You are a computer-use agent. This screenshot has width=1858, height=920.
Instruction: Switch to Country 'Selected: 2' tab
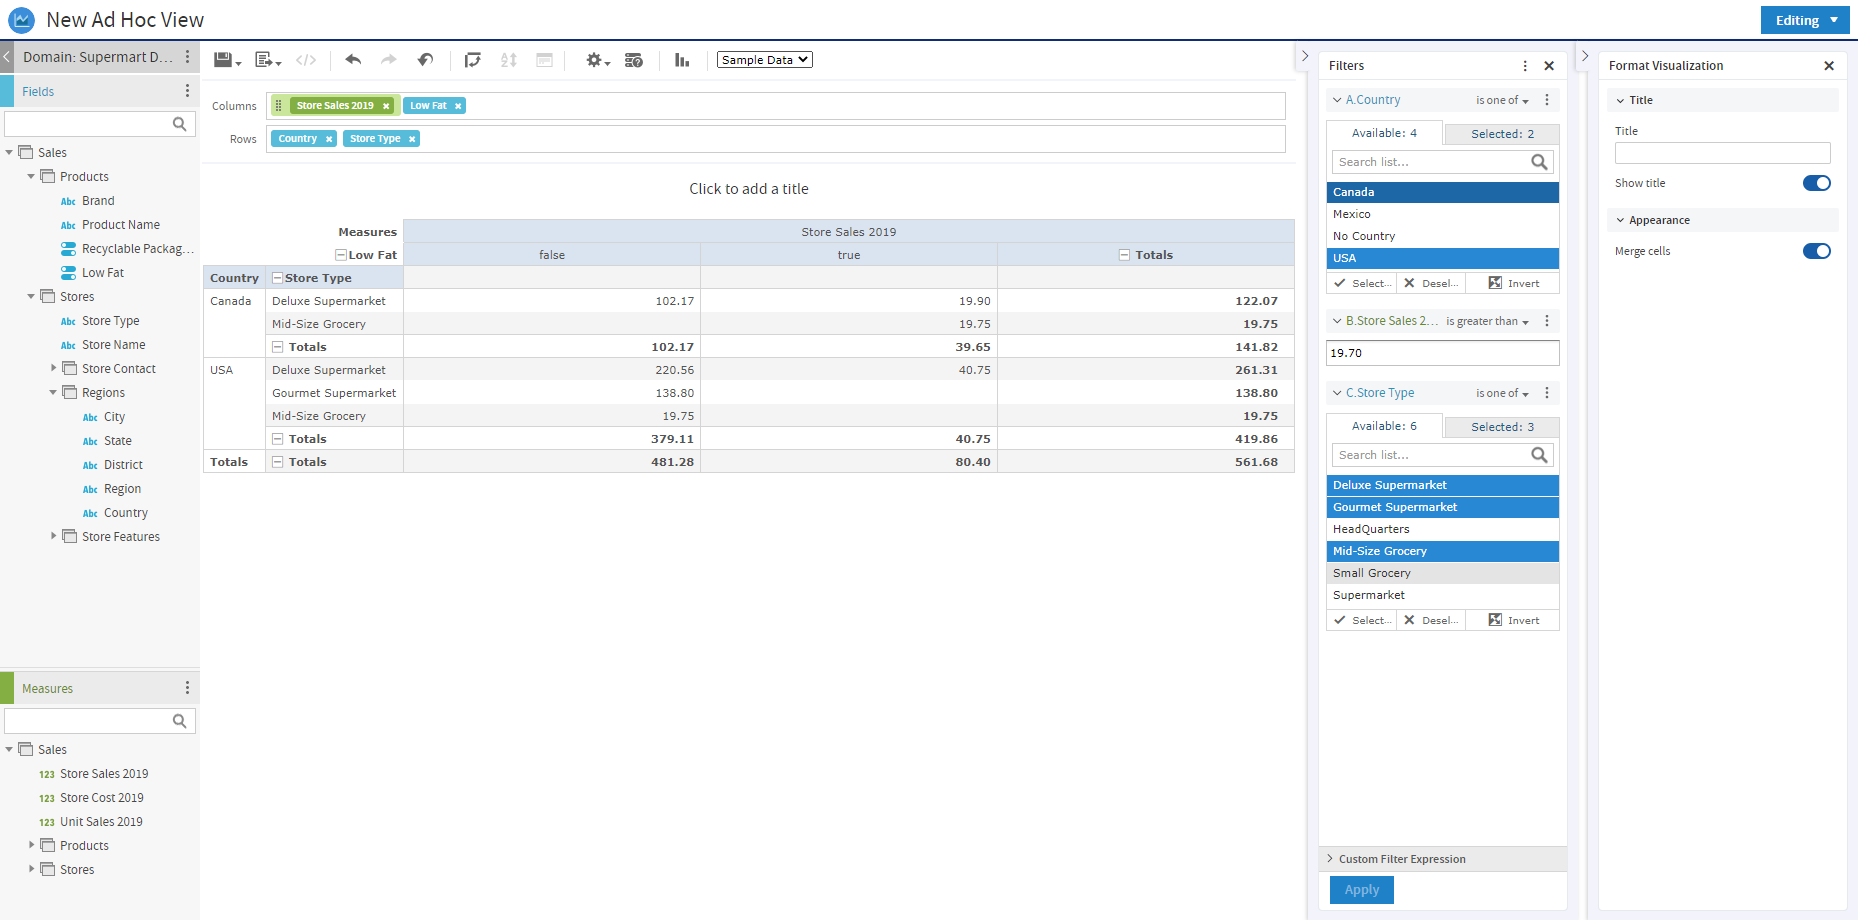pyautogui.click(x=1502, y=134)
